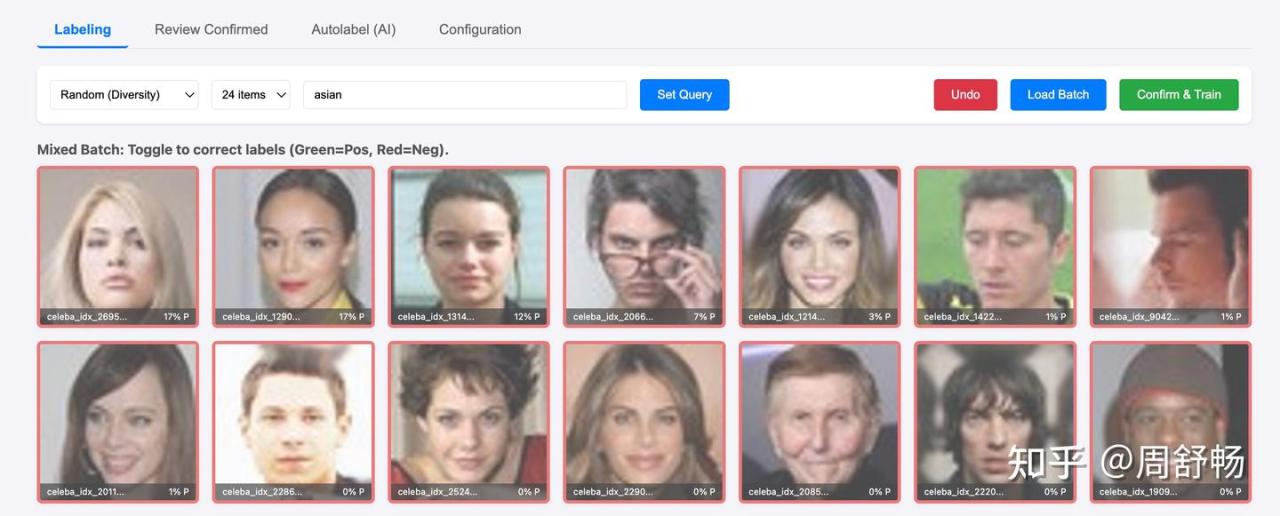This screenshot has height=516, width=1280.
Task: Select the Labeling tab
Action: [x=82, y=29]
